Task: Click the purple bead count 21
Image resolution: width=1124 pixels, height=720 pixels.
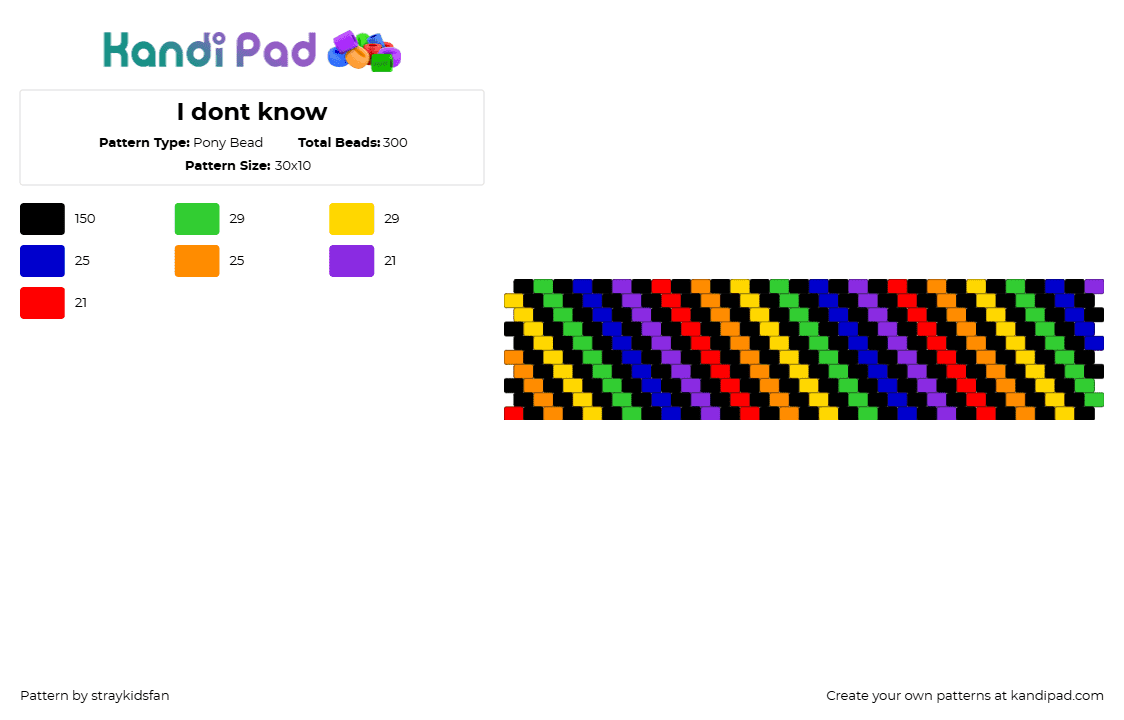Action: tap(390, 261)
